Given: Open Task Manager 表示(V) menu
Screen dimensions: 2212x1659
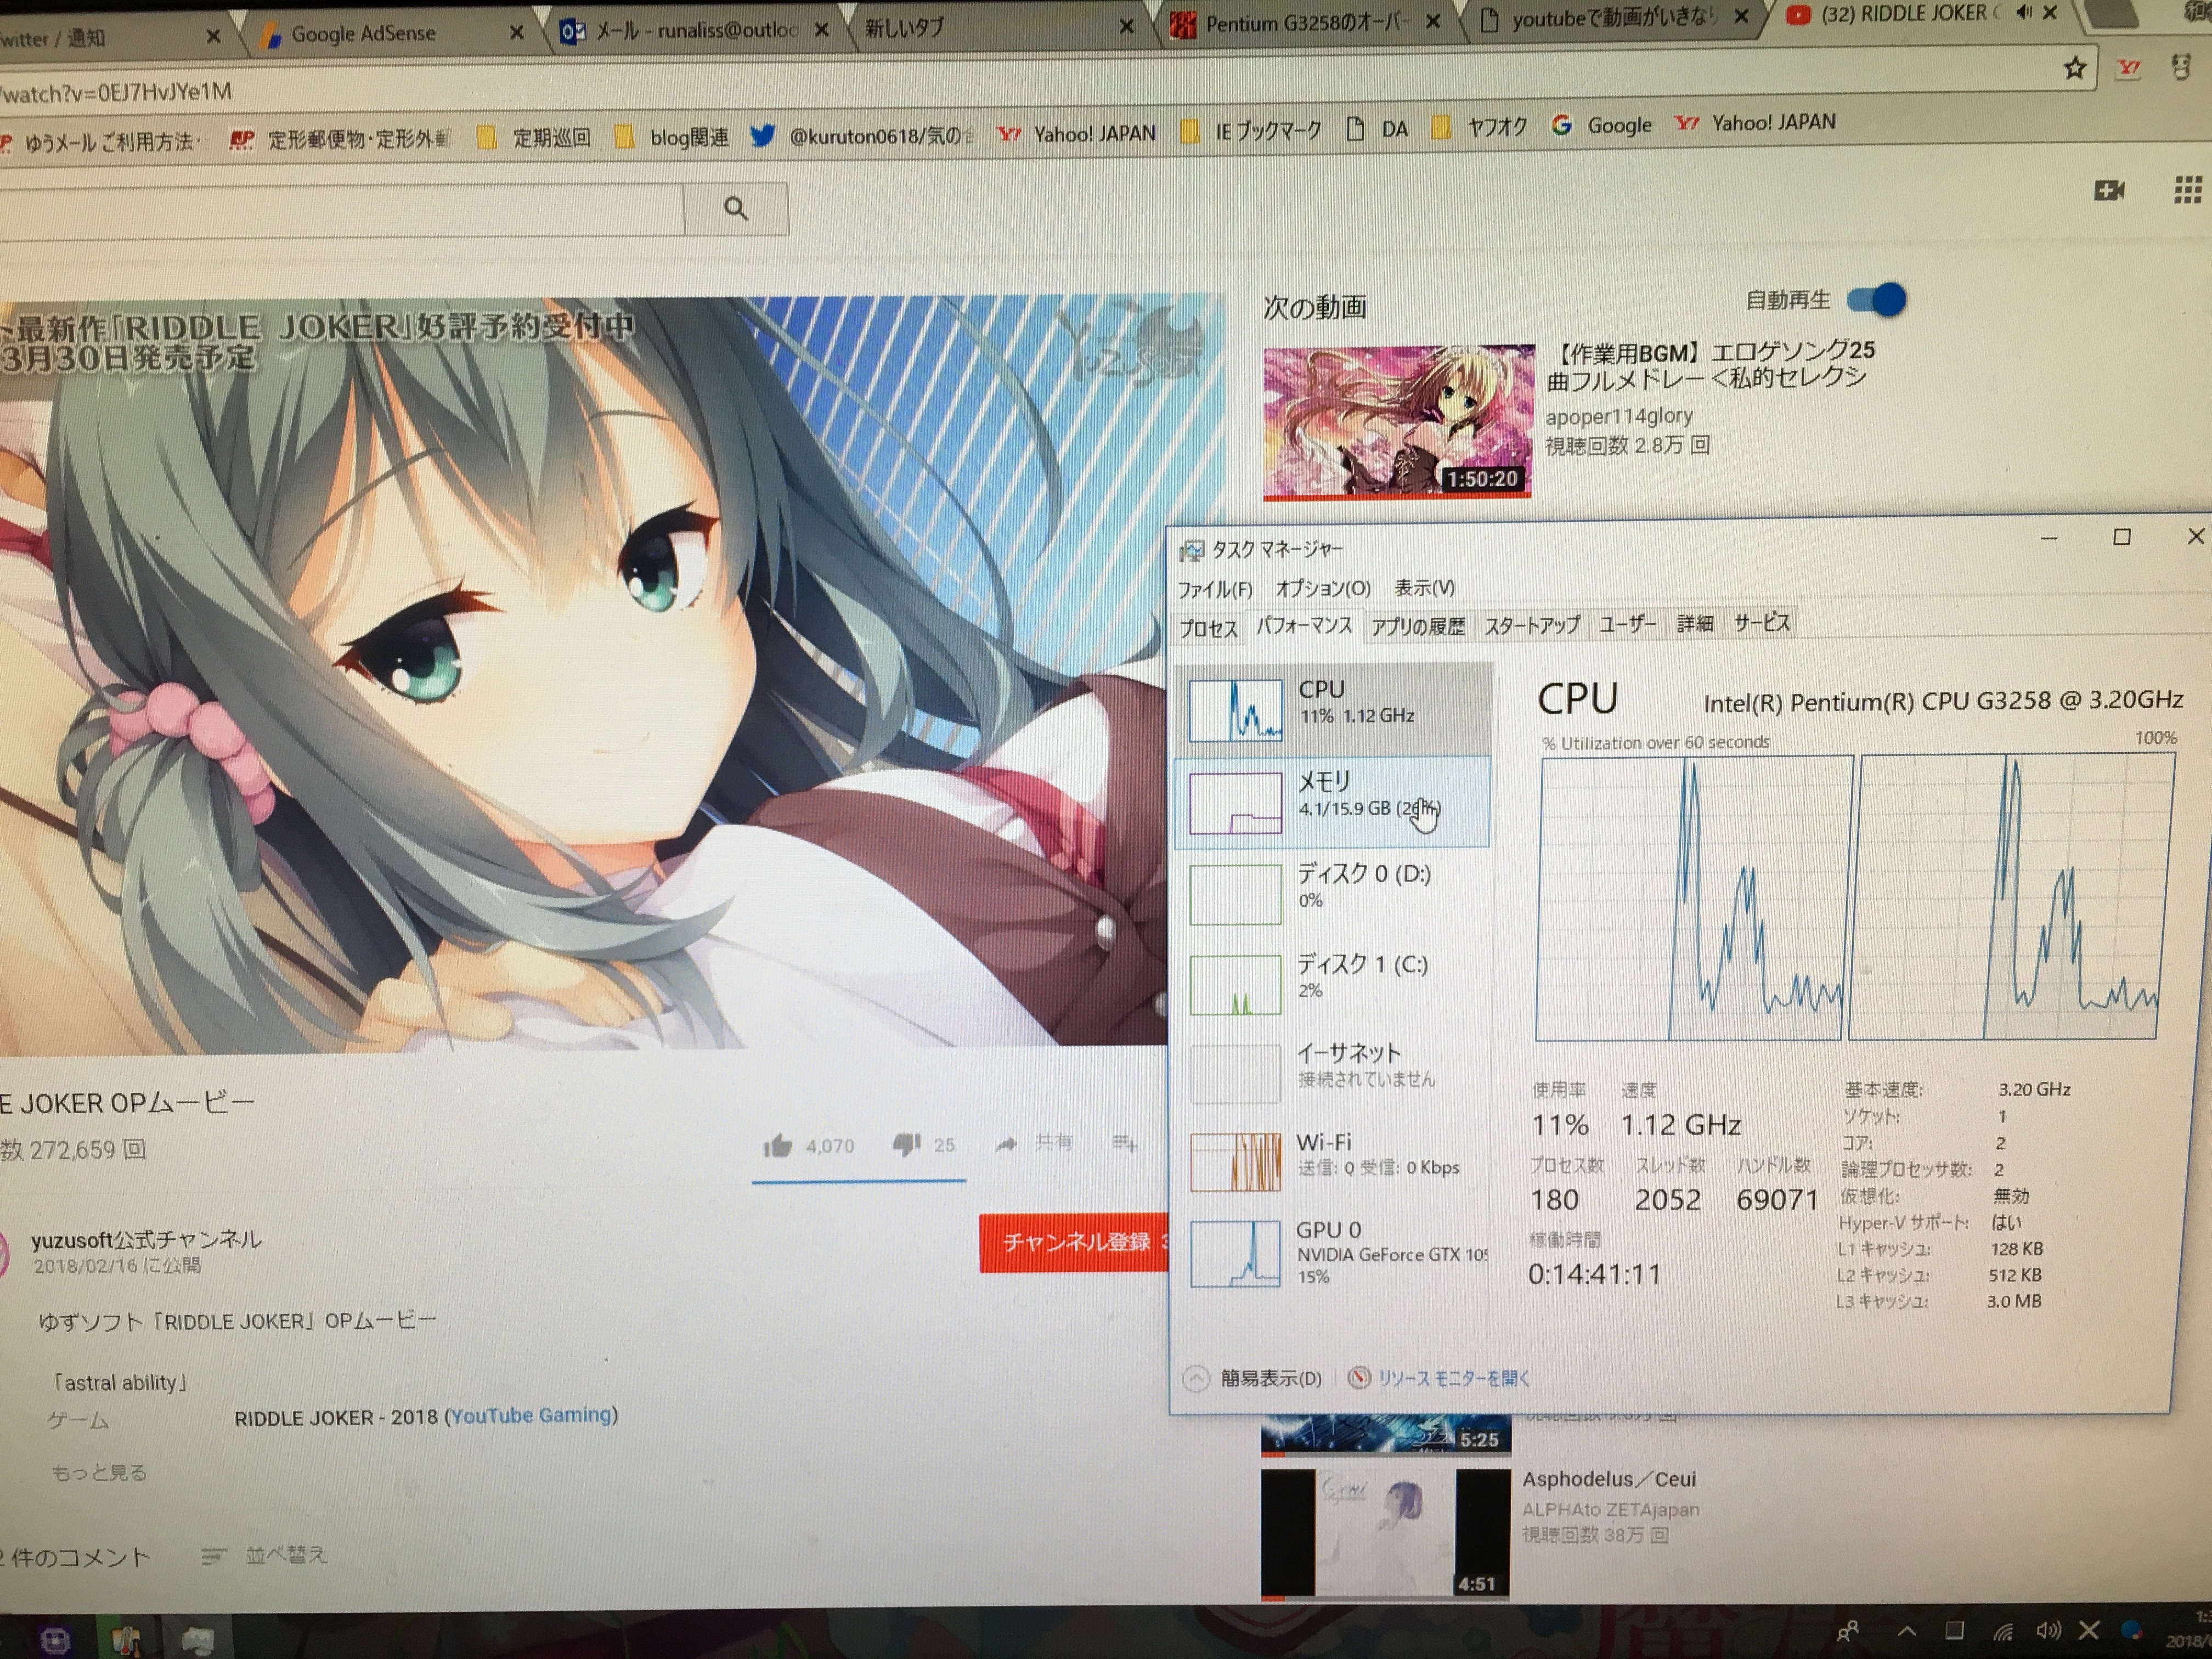Looking at the screenshot, I should tap(1425, 588).
